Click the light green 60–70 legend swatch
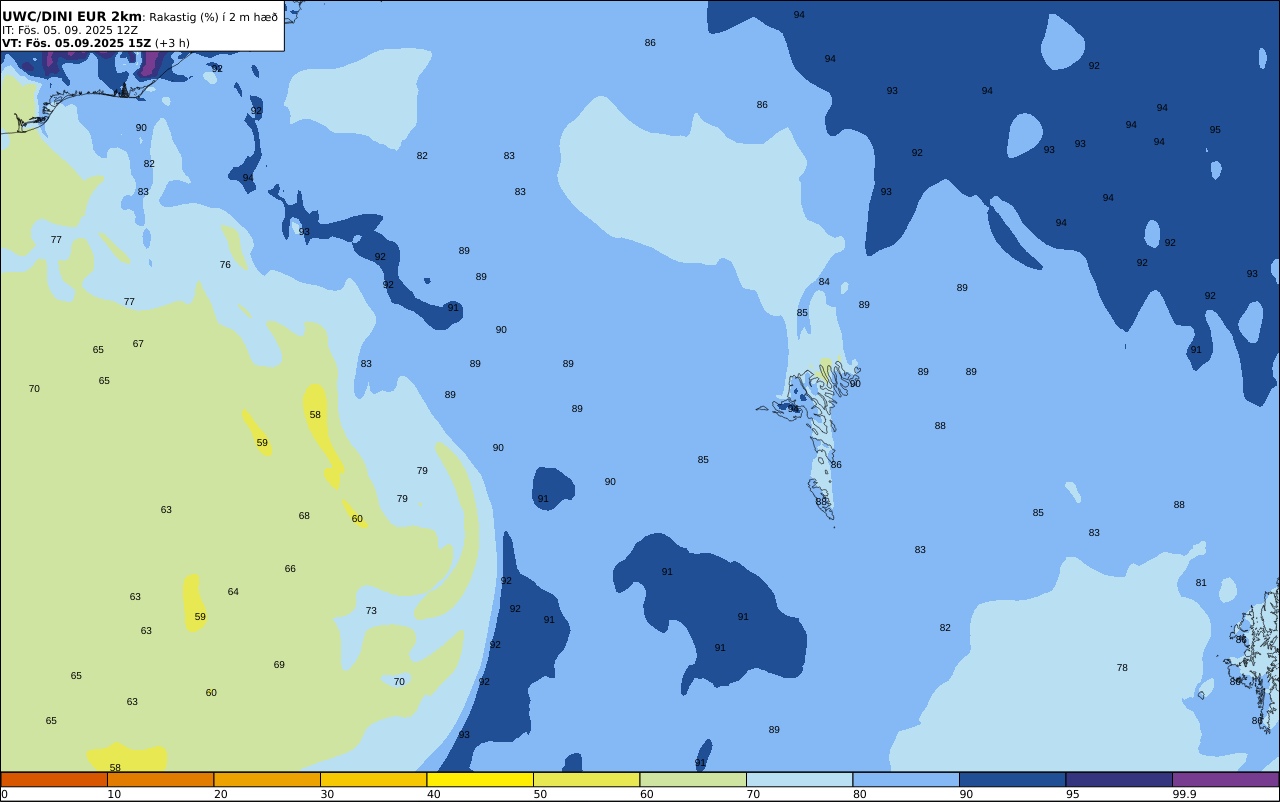 point(693,779)
